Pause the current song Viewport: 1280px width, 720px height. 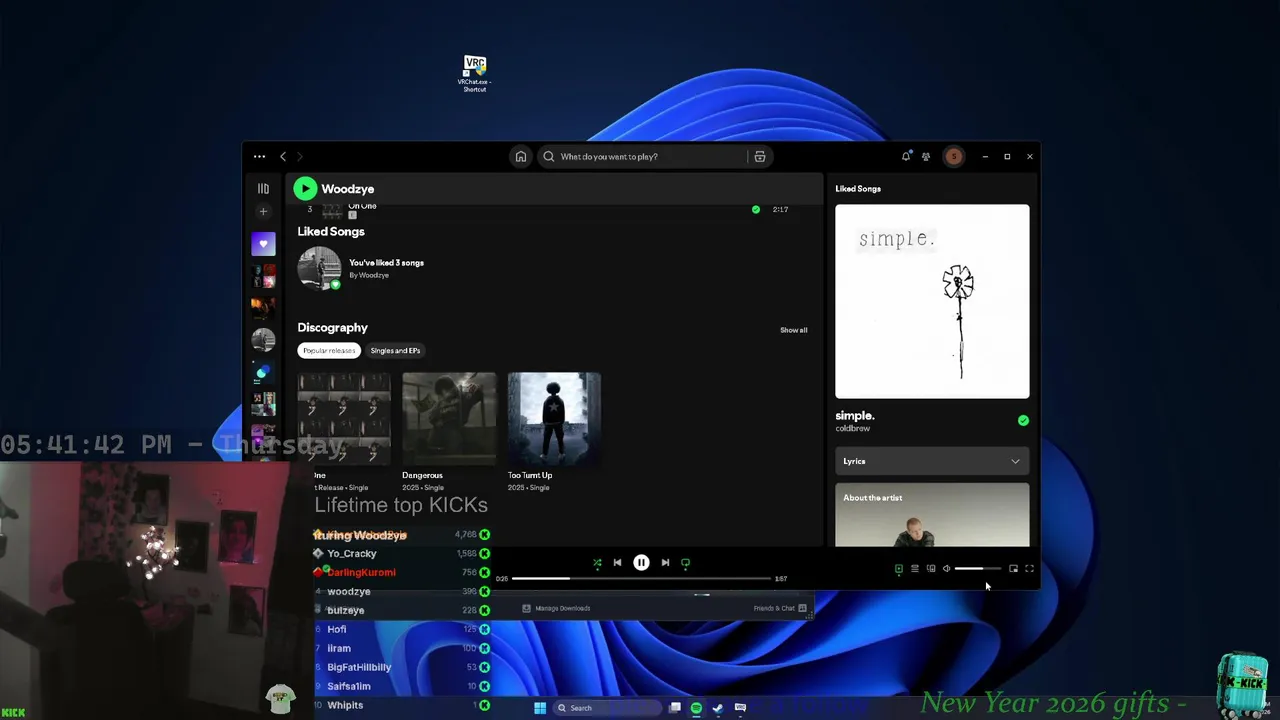pos(641,563)
